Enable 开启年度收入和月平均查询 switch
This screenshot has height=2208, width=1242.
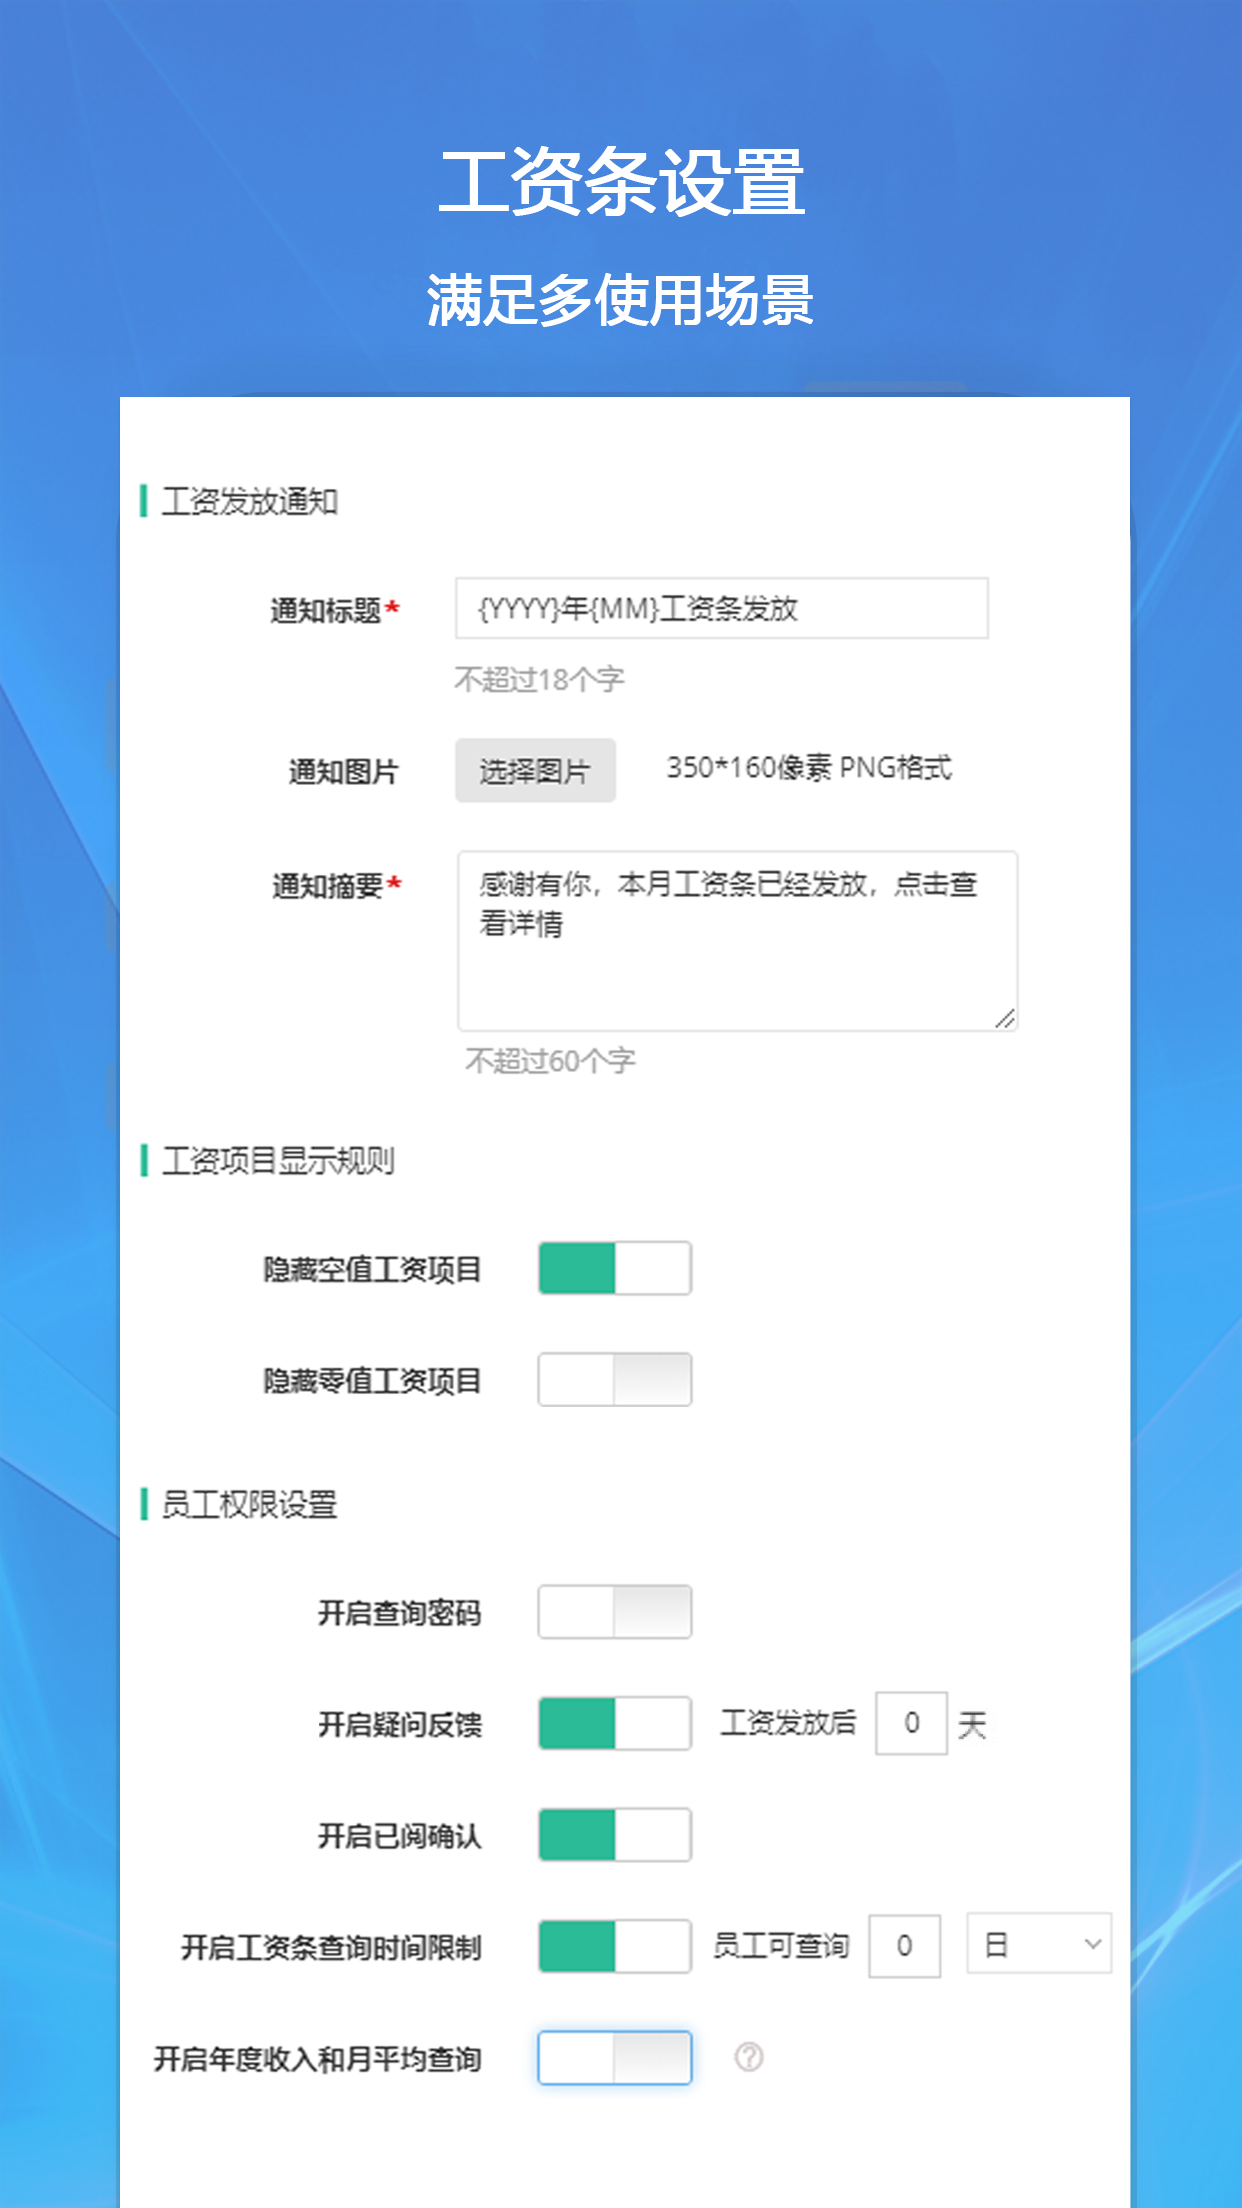(614, 2057)
